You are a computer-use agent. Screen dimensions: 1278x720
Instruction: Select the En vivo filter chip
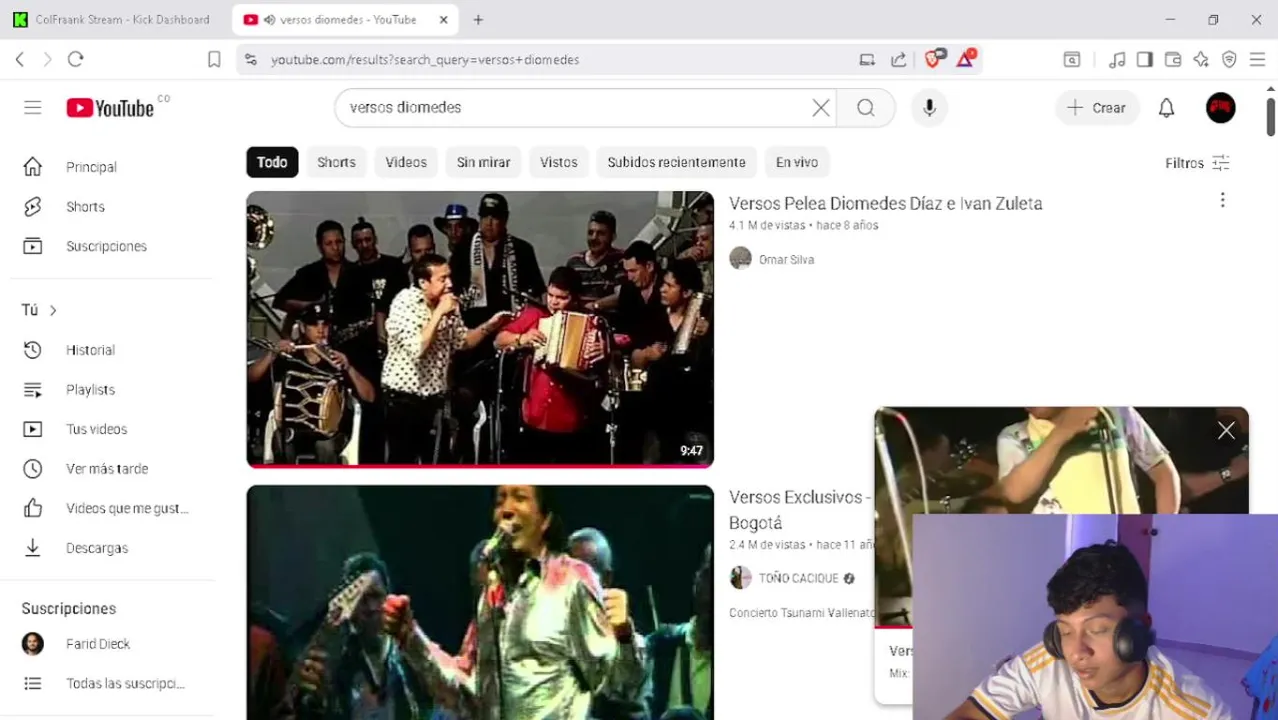click(797, 162)
